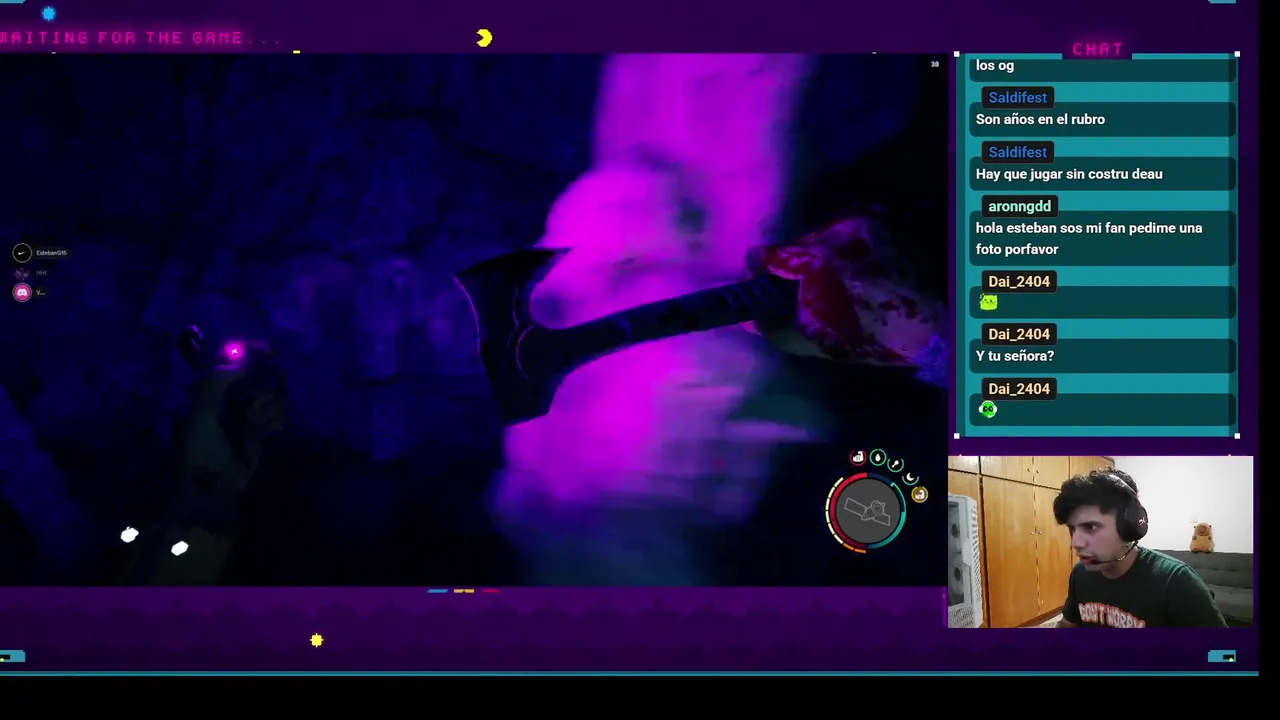The height and width of the screenshot is (720, 1280).
Task: Click the streamer webcam feed
Action: click(x=1100, y=542)
